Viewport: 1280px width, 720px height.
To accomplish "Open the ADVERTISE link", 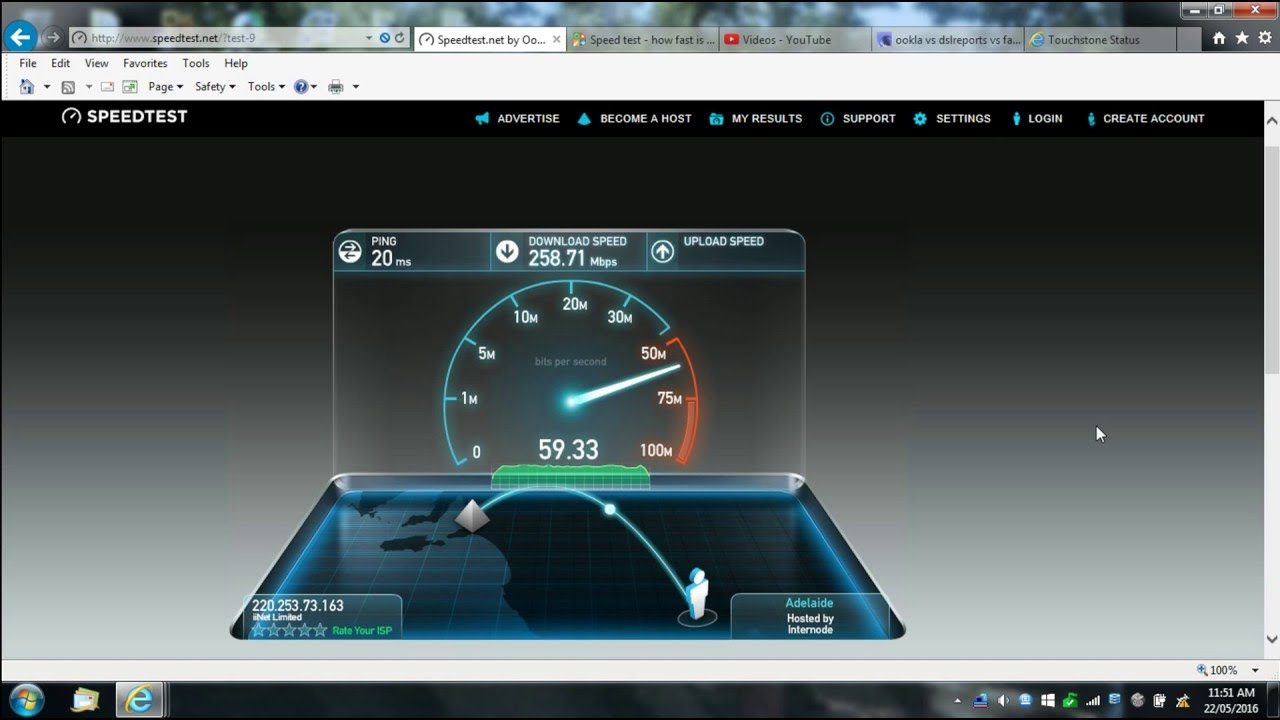I will [x=518, y=118].
